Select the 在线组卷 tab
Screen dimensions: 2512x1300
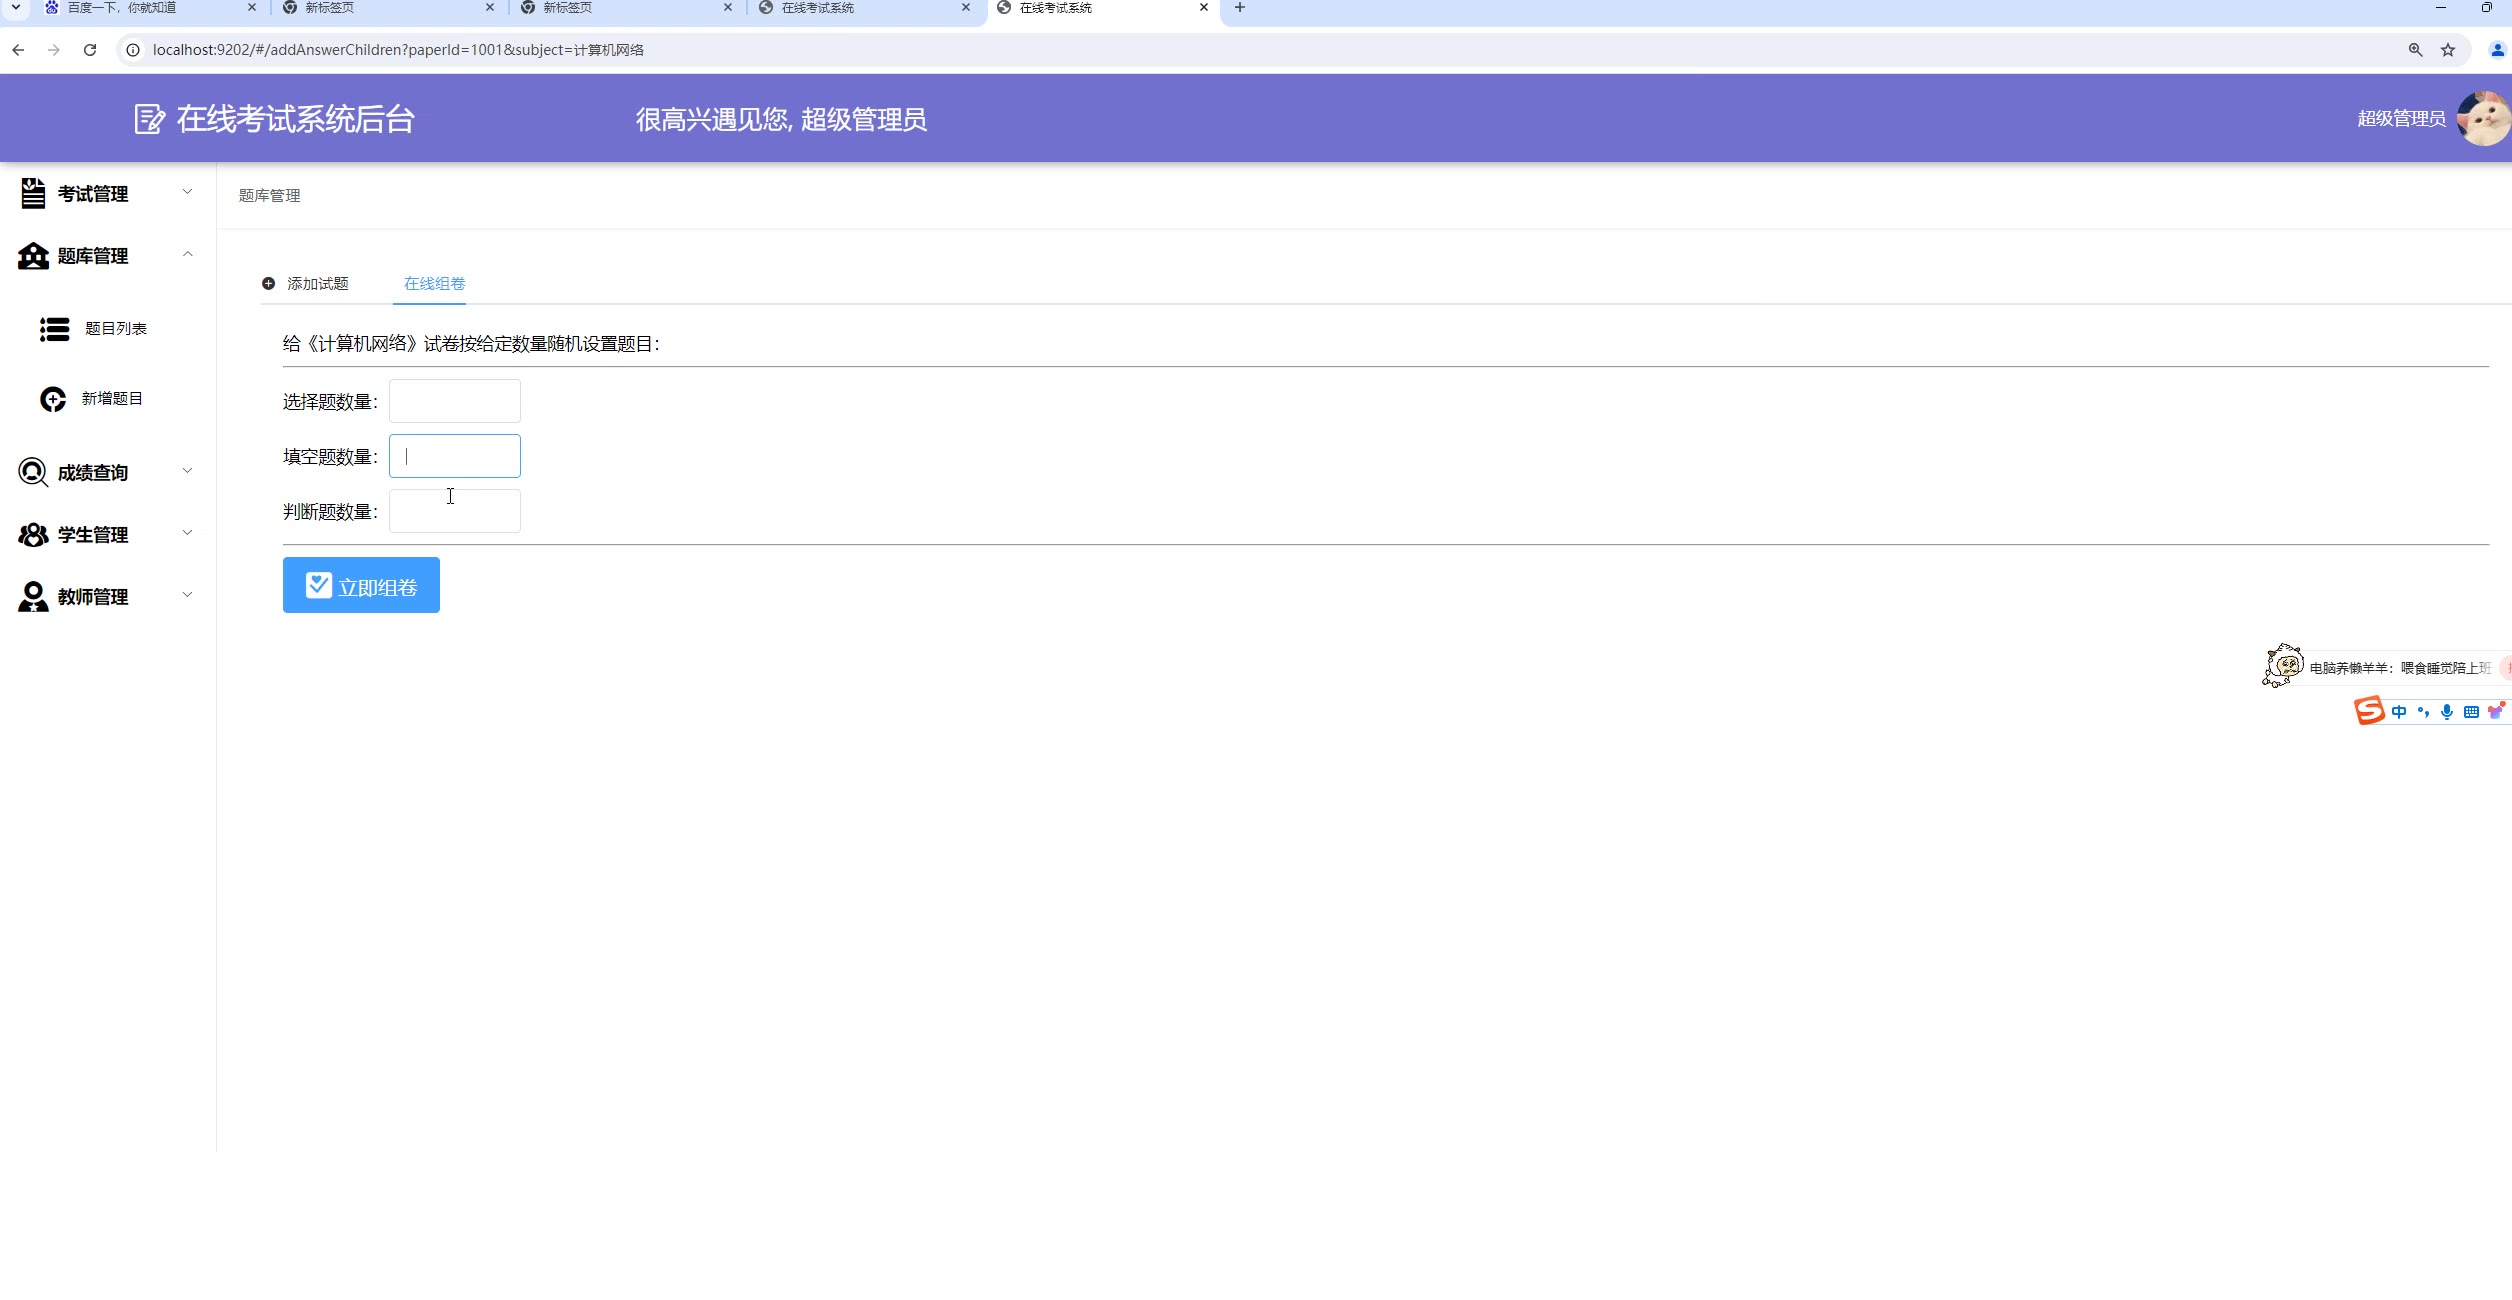coord(434,284)
